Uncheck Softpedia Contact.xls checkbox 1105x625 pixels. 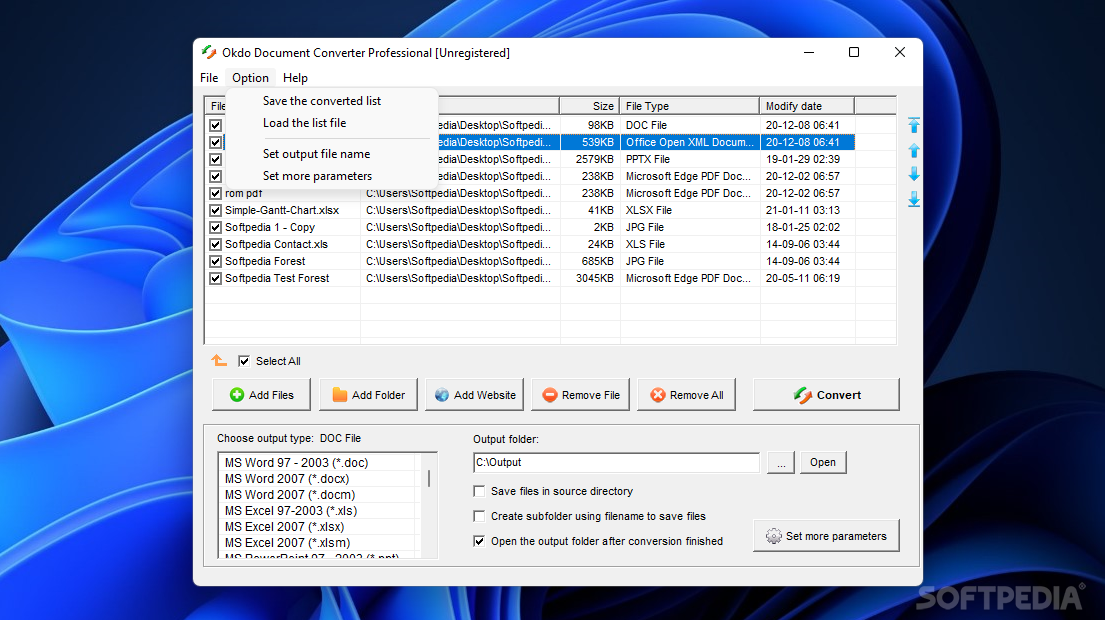click(x=216, y=245)
